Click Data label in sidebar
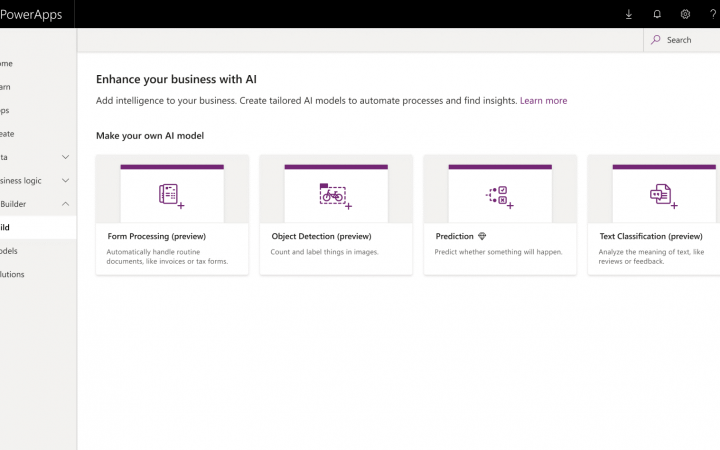The width and height of the screenshot is (720, 450). (x=4, y=157)
